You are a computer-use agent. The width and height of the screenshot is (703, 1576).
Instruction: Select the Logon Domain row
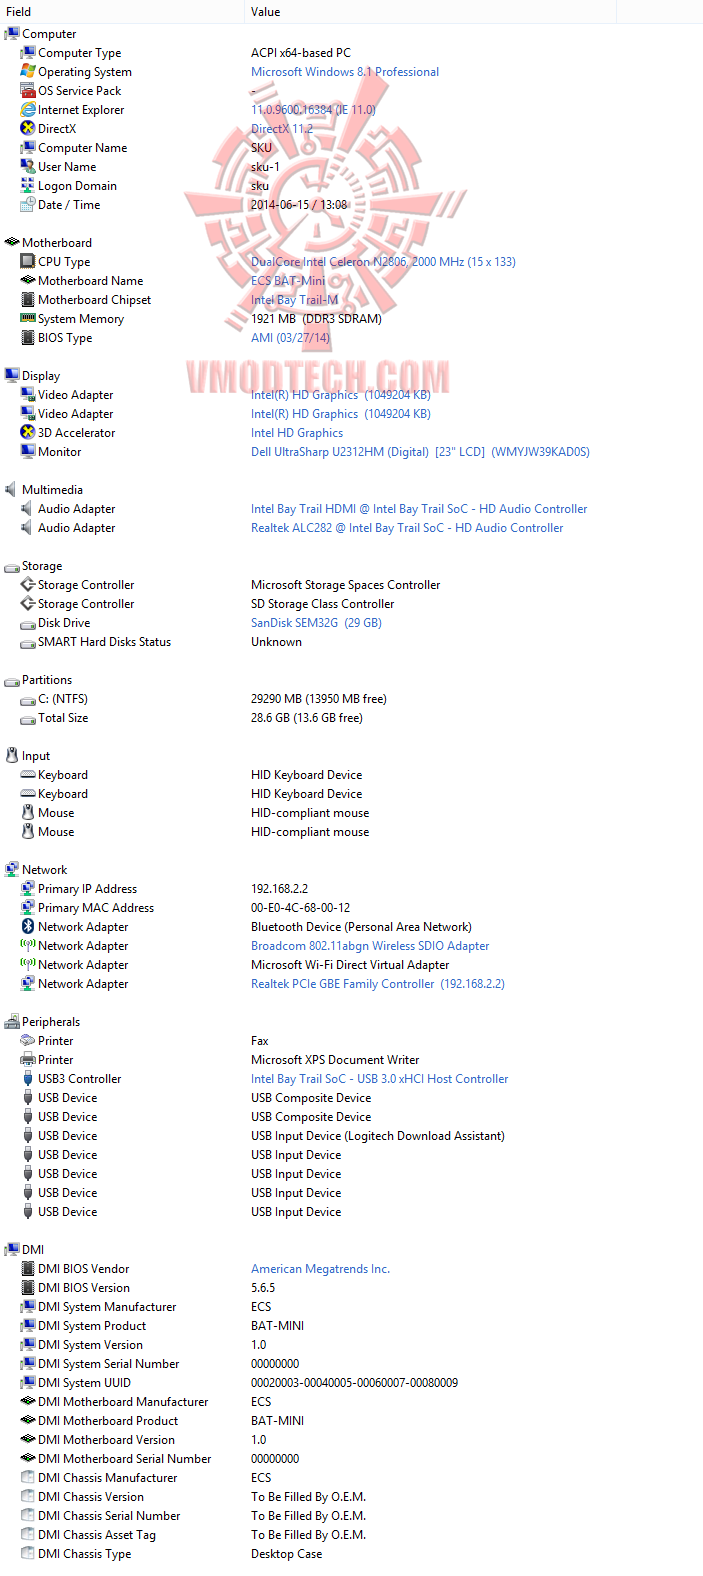coord(351,186)
